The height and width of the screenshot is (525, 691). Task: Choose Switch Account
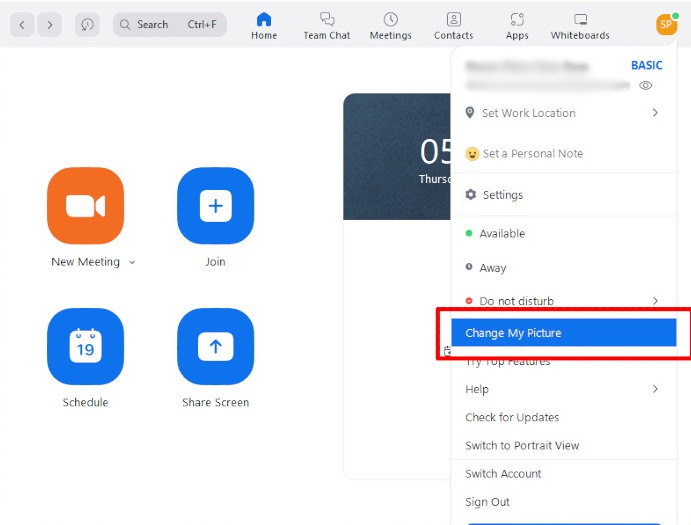pos(564,473)
